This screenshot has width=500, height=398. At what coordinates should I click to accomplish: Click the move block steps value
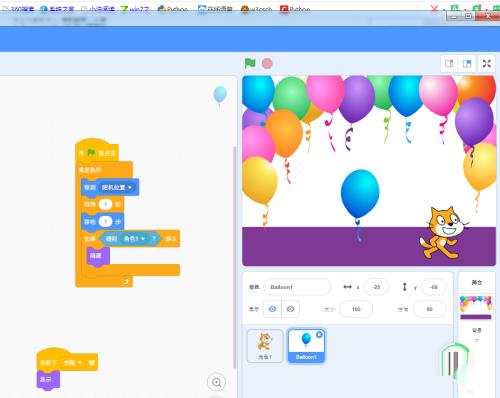pos(106,221)
